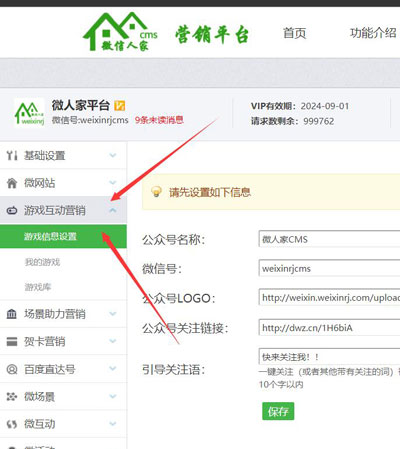Viewport: 400px width, 449px height.
Task: Expand the 微场景 chevron
Action: 113,396
